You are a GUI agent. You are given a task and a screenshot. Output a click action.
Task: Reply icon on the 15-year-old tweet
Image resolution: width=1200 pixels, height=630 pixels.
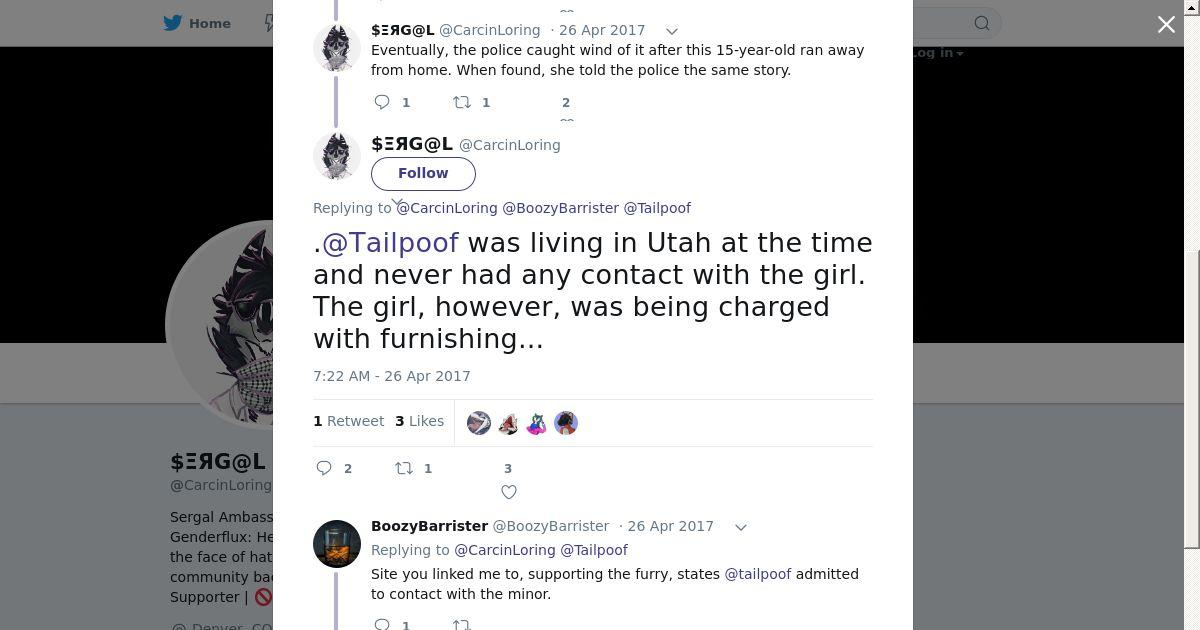click(382, 102)
